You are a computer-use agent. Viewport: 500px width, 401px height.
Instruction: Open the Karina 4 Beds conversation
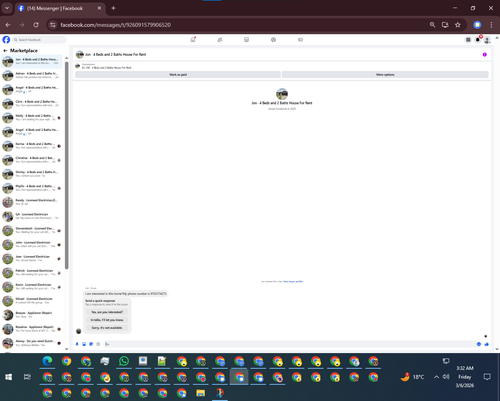click(x=32, y=146)
